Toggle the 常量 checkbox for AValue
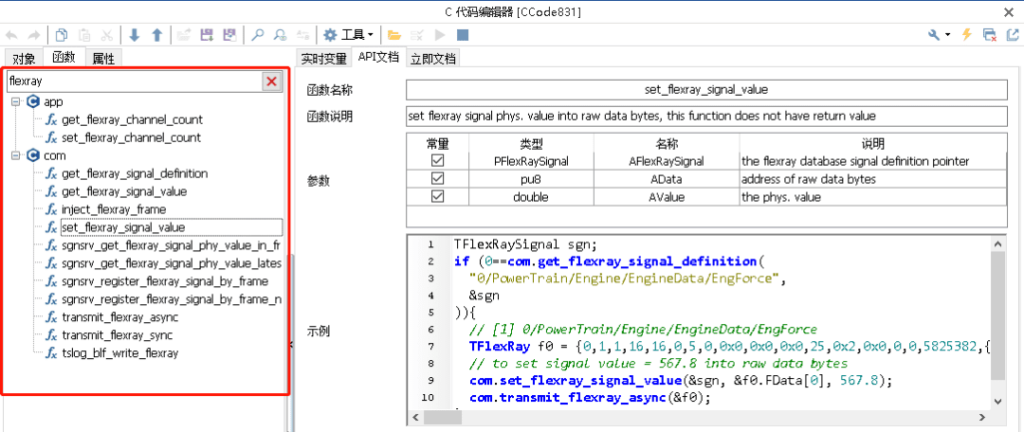1024x432 pixels. pos(438,196)
